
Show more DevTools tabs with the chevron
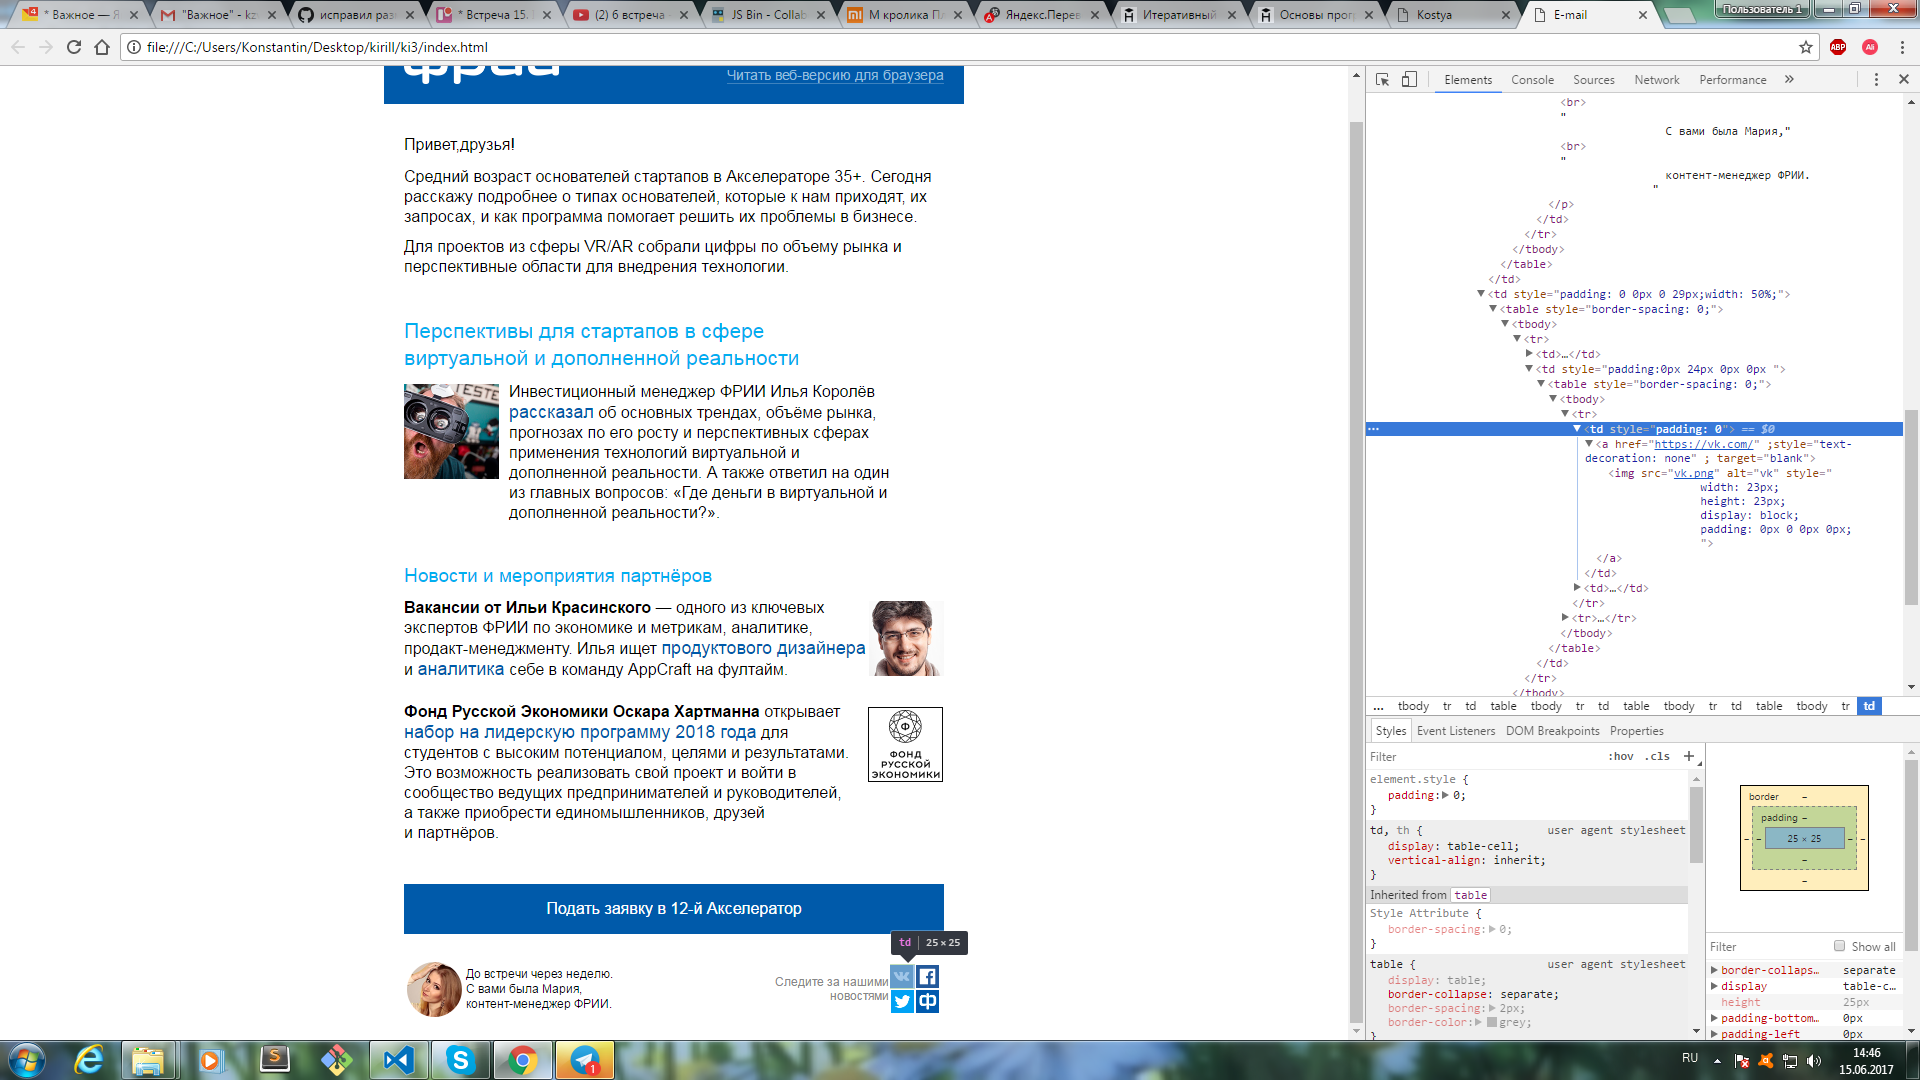[x=1789, y=80]
